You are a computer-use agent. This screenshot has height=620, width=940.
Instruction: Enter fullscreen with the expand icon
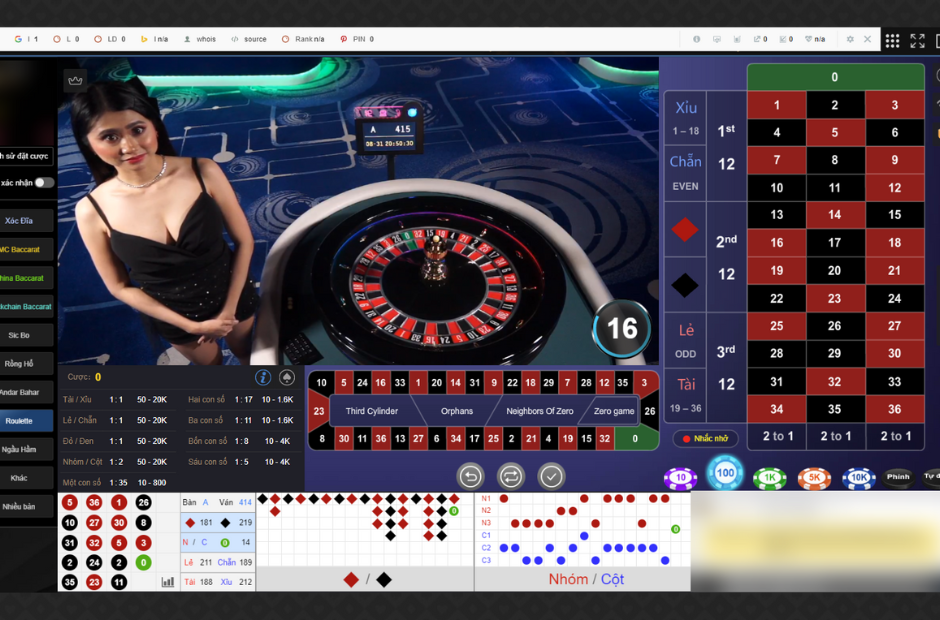[917, 41]
